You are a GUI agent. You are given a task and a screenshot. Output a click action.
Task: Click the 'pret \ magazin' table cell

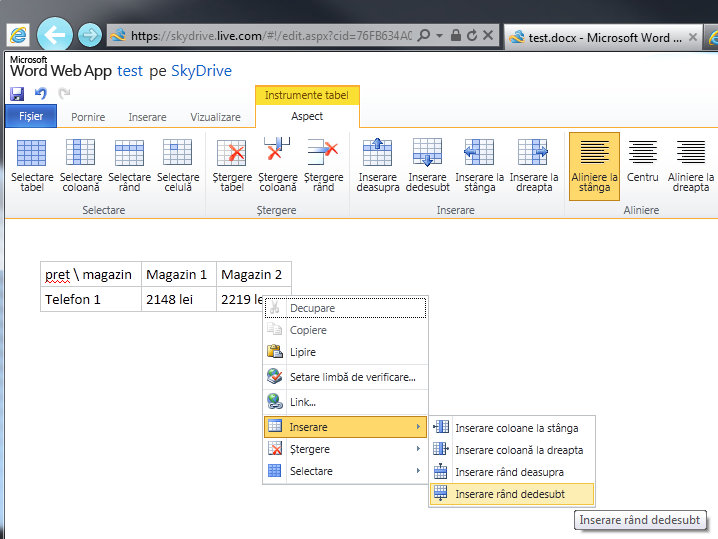click(91, 274)
